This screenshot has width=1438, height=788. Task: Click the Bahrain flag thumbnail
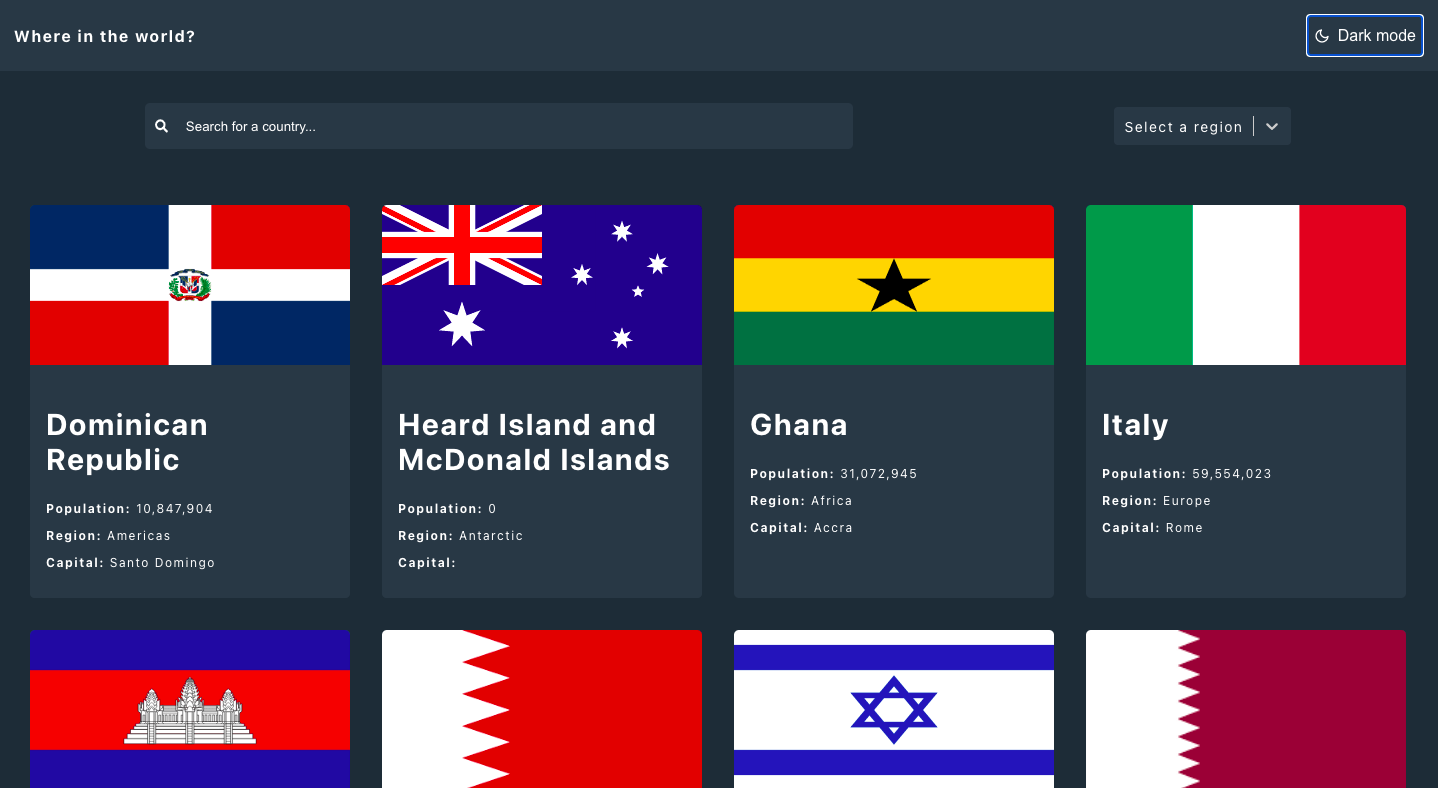click(x=541, y=709)
